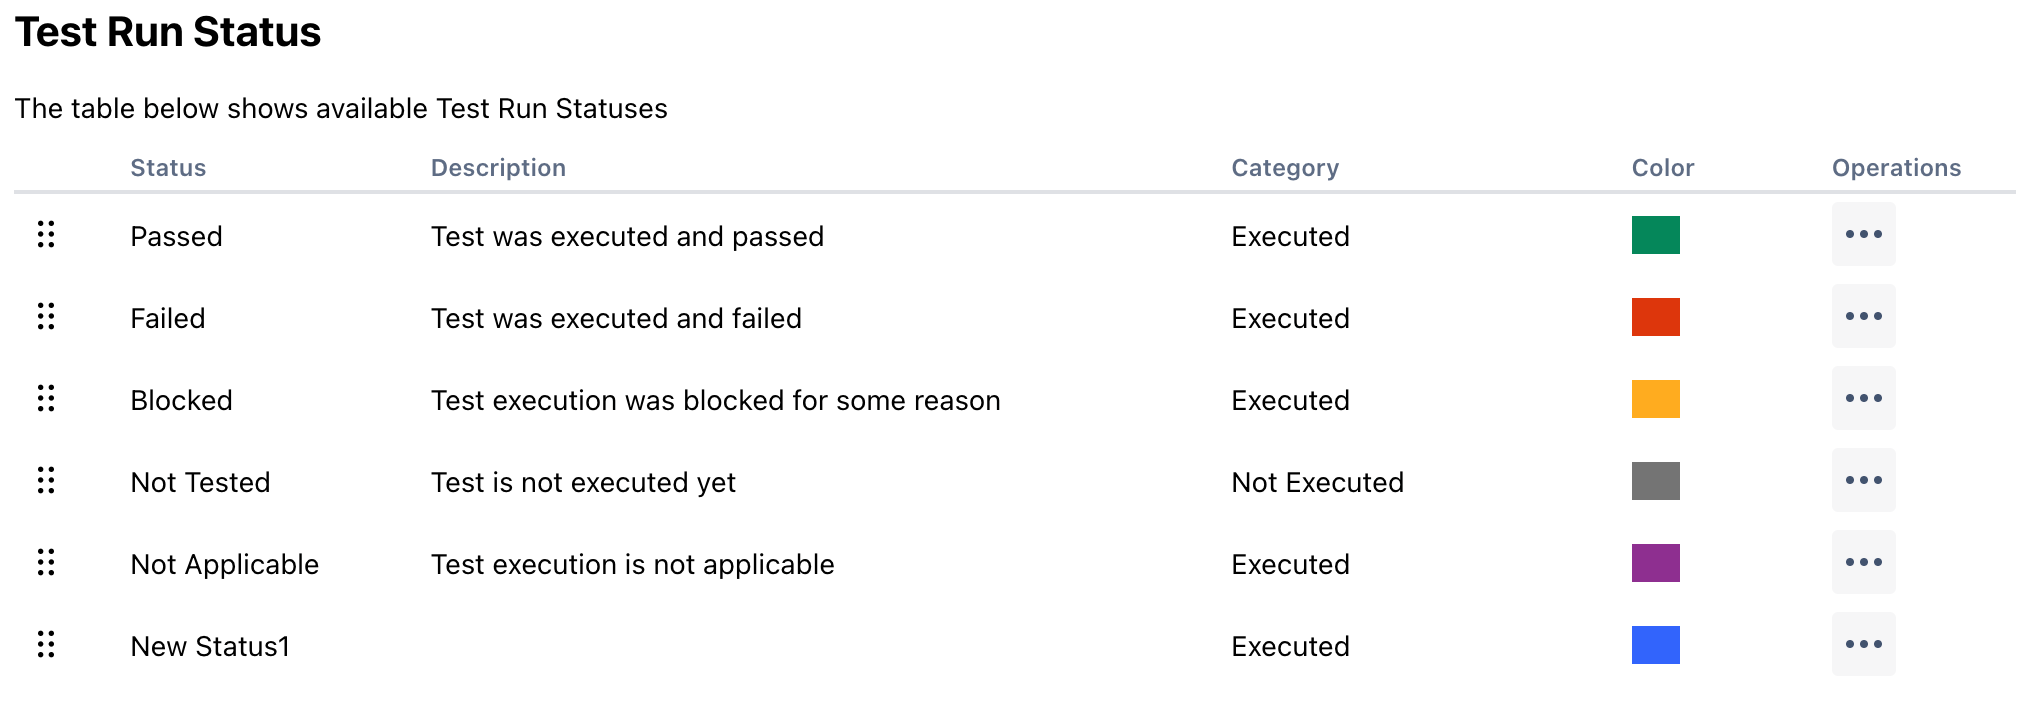Viewport: 2022px width, 722px height.
Task: Open operations menu for Failed status
Action: 1863,317
